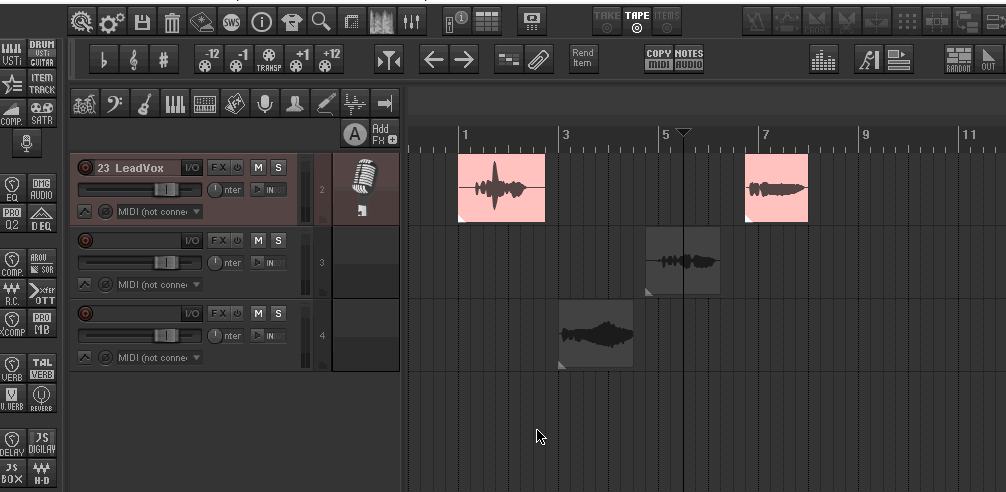Click bar 9 on the timeline ruler
The image size is (1006, 492).
[866, 135]
